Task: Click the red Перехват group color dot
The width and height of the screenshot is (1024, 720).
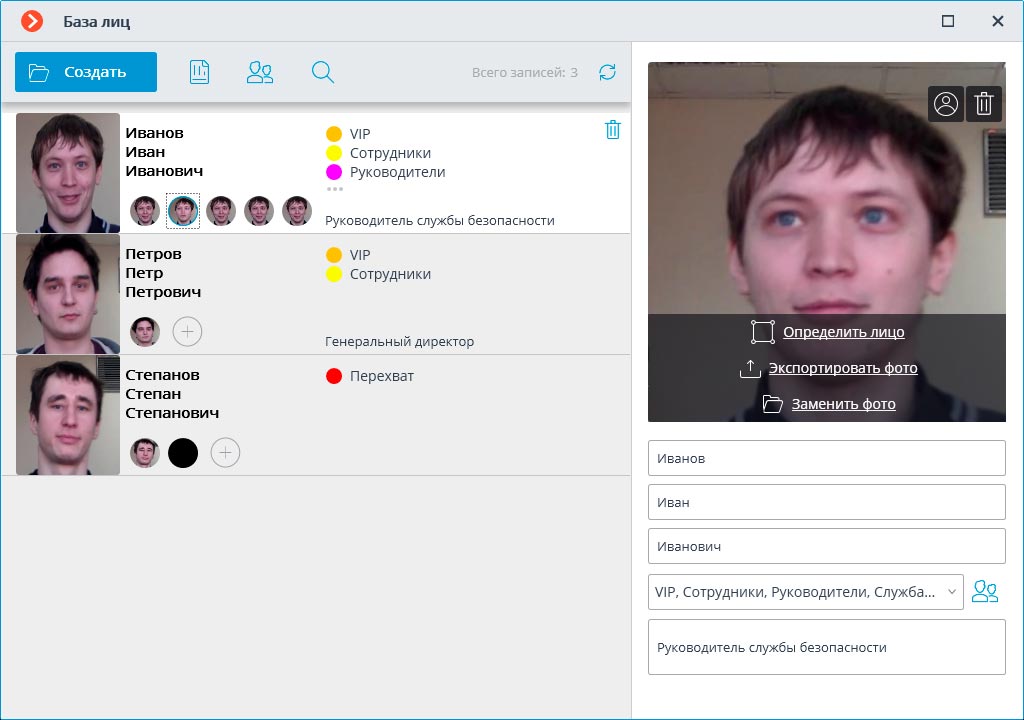Action: click(x=334, y=376)
